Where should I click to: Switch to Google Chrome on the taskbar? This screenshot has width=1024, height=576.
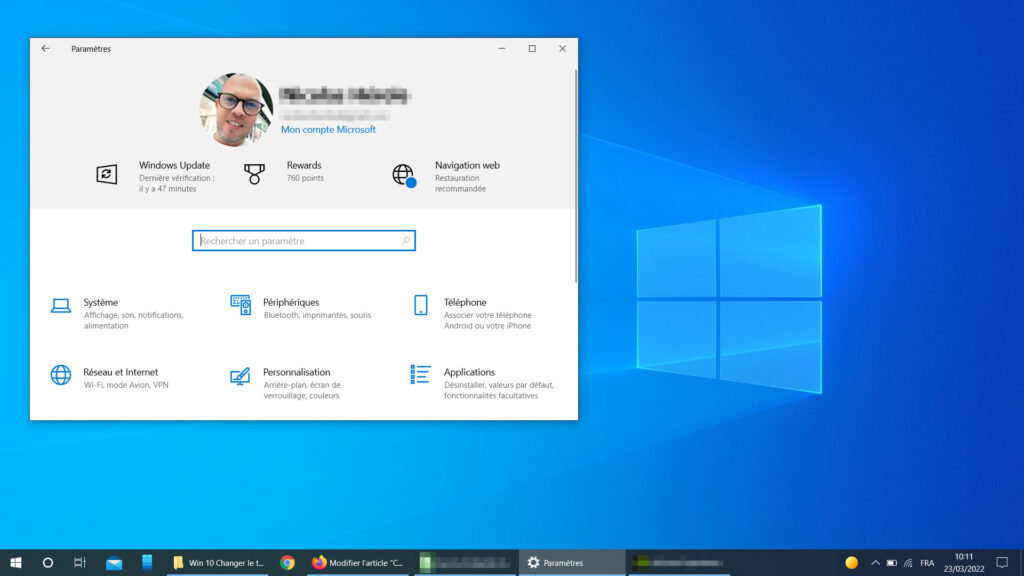click(x=287, y=562)
